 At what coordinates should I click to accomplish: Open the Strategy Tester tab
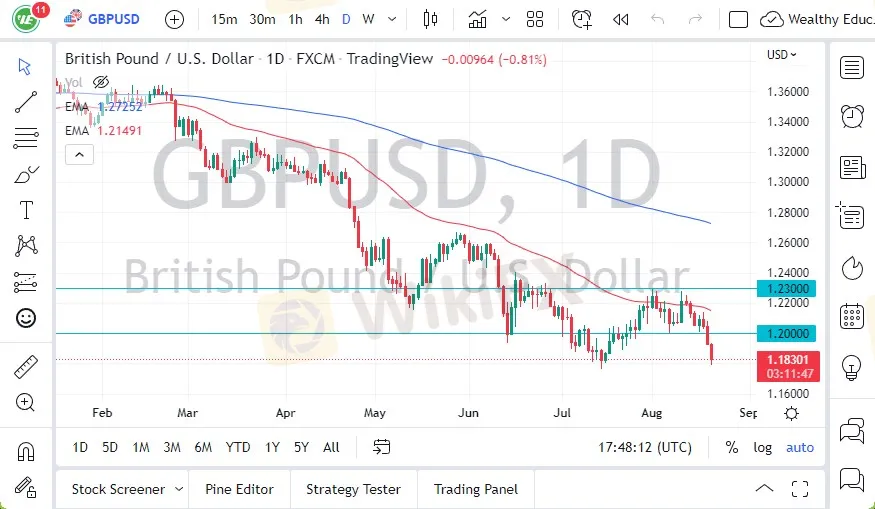[x=353, y=489]
